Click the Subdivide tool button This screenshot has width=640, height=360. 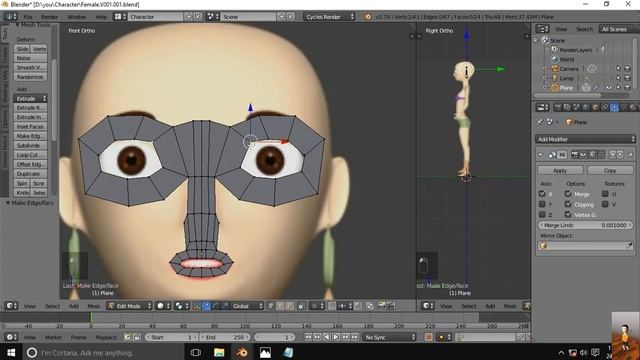click(x=31, y=145)
